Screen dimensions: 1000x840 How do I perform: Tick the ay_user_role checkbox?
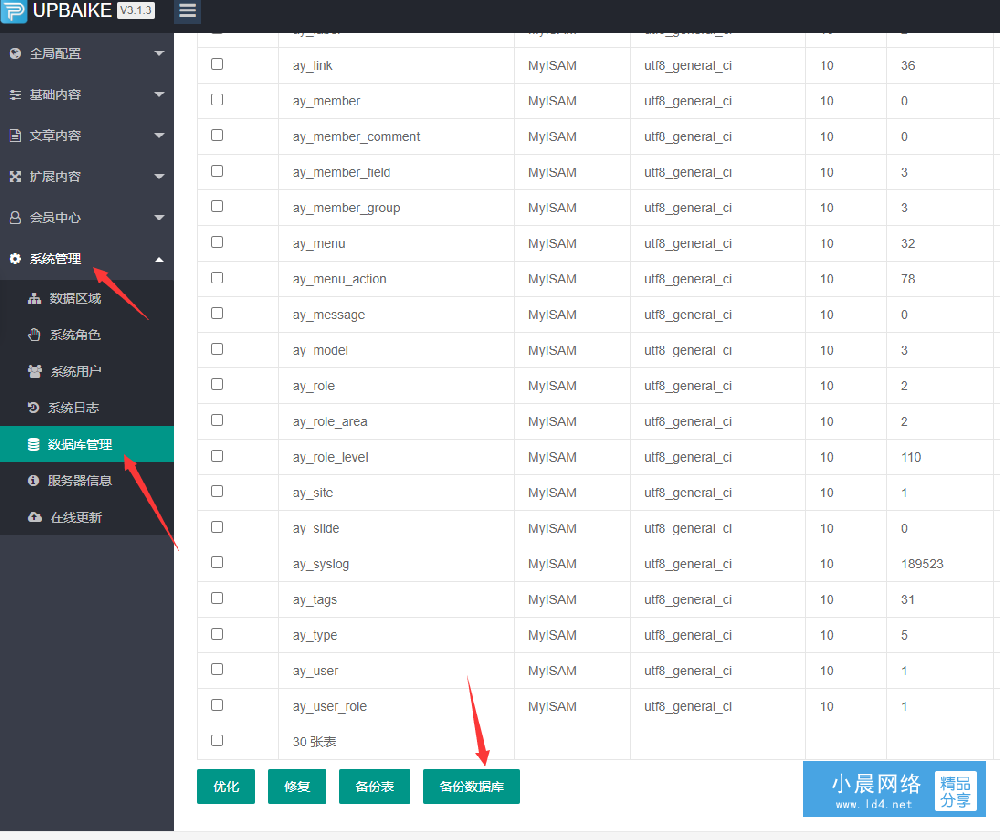[x=217, y=705]
